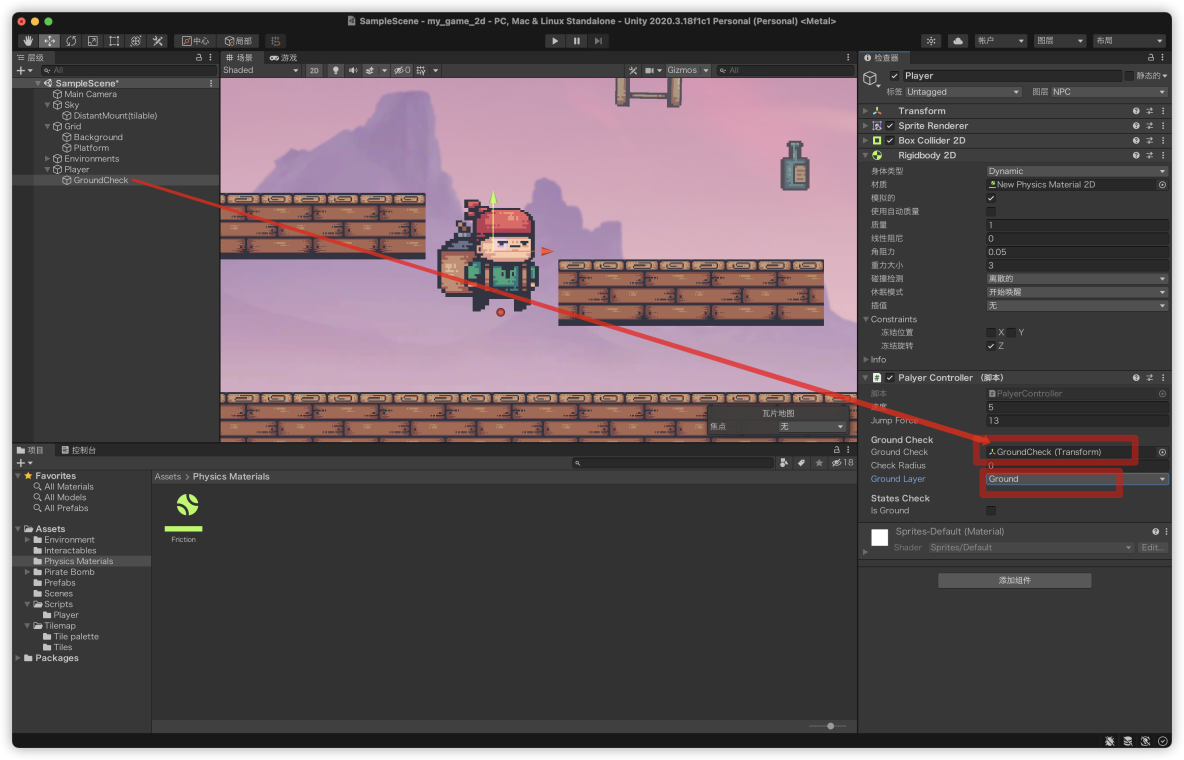Collapse the Rigidbody 2D component

(x=866, y=156)
